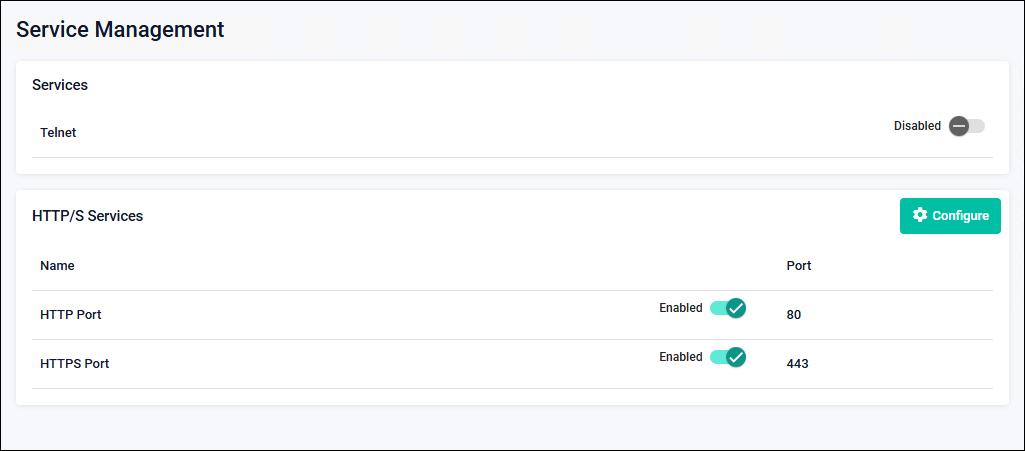The image size is (1025, 451).
Task: Select the HTTP Port row label
Action: [x=70, y=315]
